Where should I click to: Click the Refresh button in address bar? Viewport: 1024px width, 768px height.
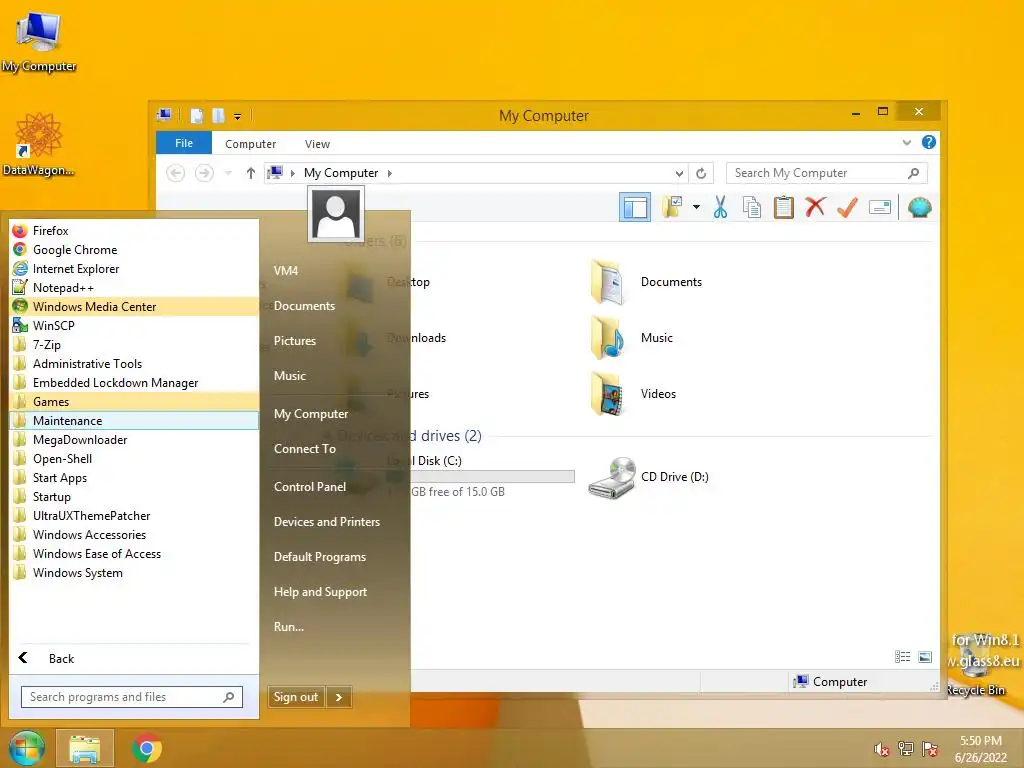click(x=701, y=173)
